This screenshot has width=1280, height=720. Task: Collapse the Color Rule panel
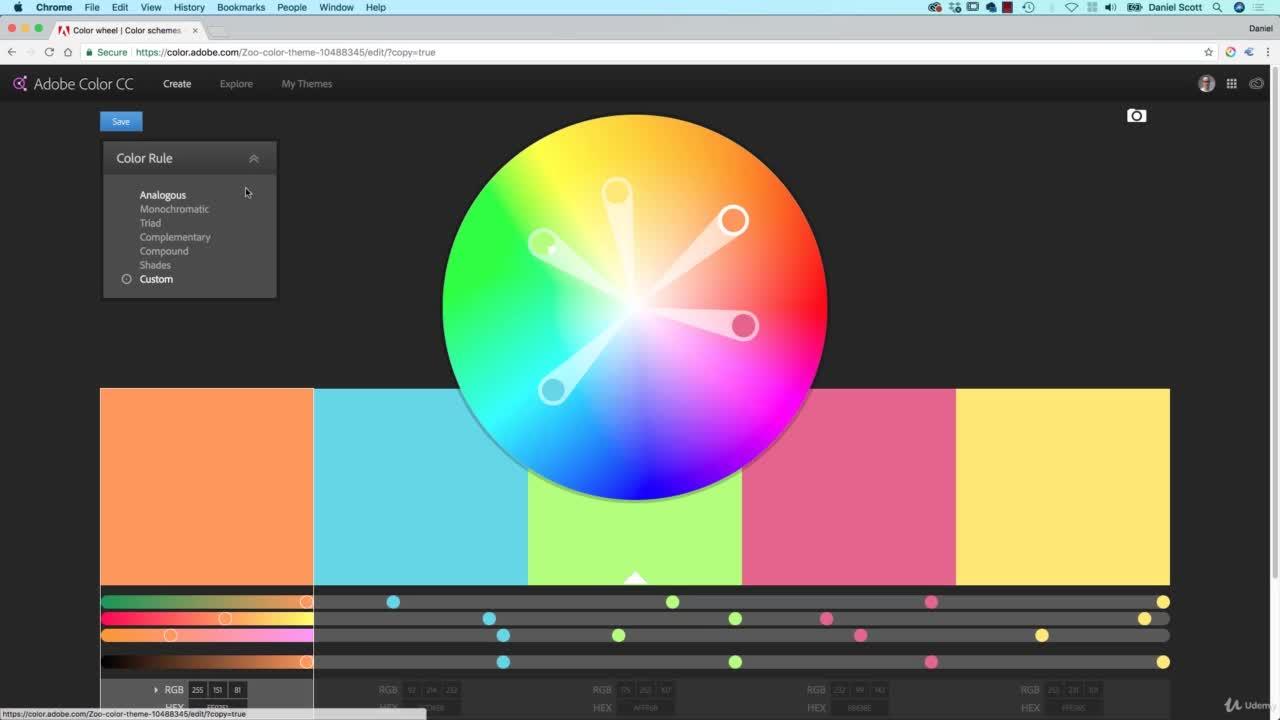[x=253, y=158]
